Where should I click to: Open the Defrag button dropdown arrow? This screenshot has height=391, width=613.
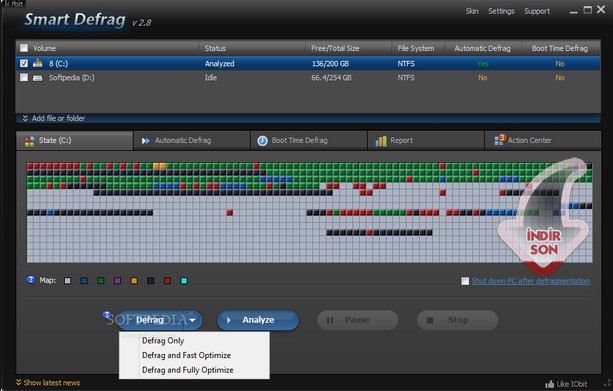pos(192,320)
